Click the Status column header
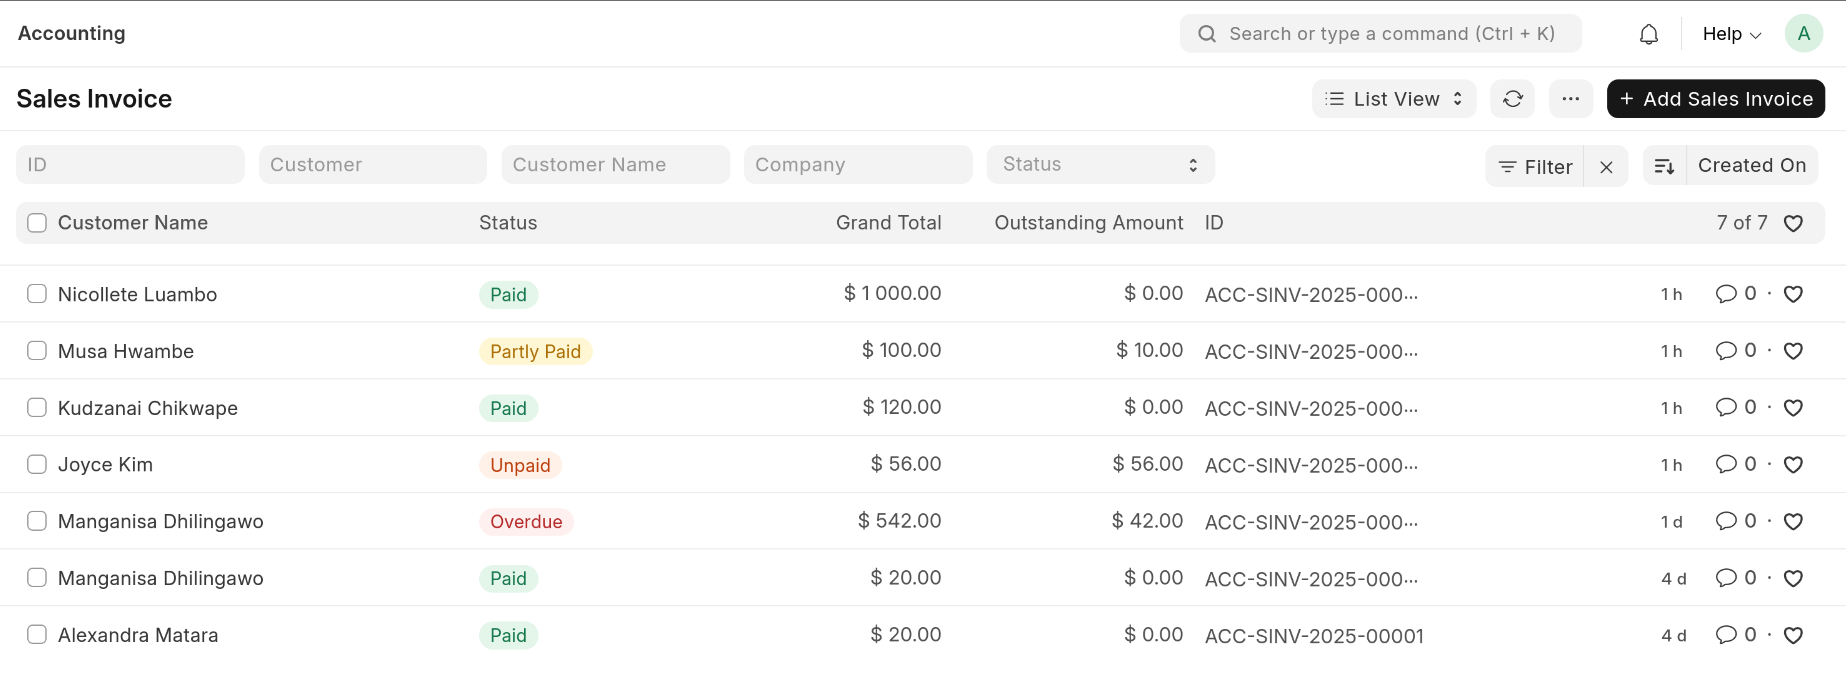 tap(508, 223)
